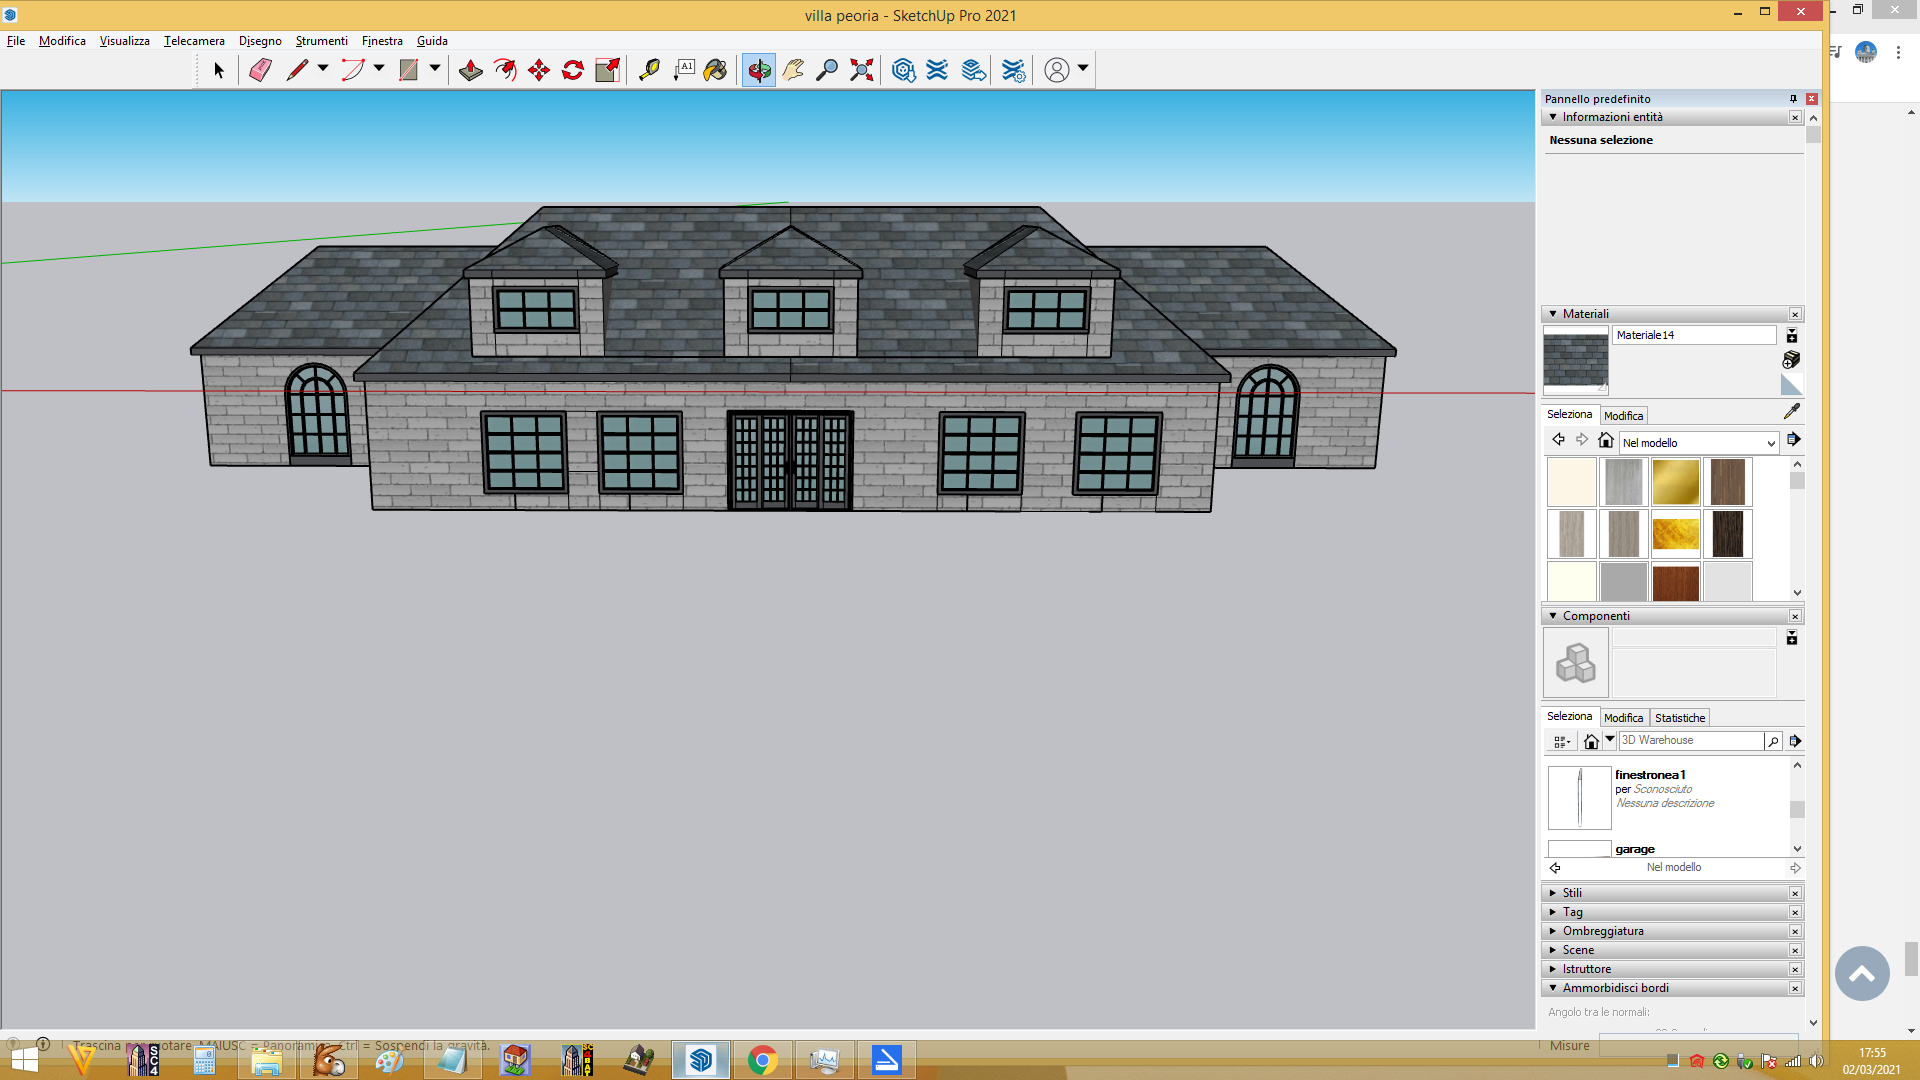Select the finestronea1 component thumbnail
The width and height of the screenshot is (1920, 1080).
coord(1579,798)
